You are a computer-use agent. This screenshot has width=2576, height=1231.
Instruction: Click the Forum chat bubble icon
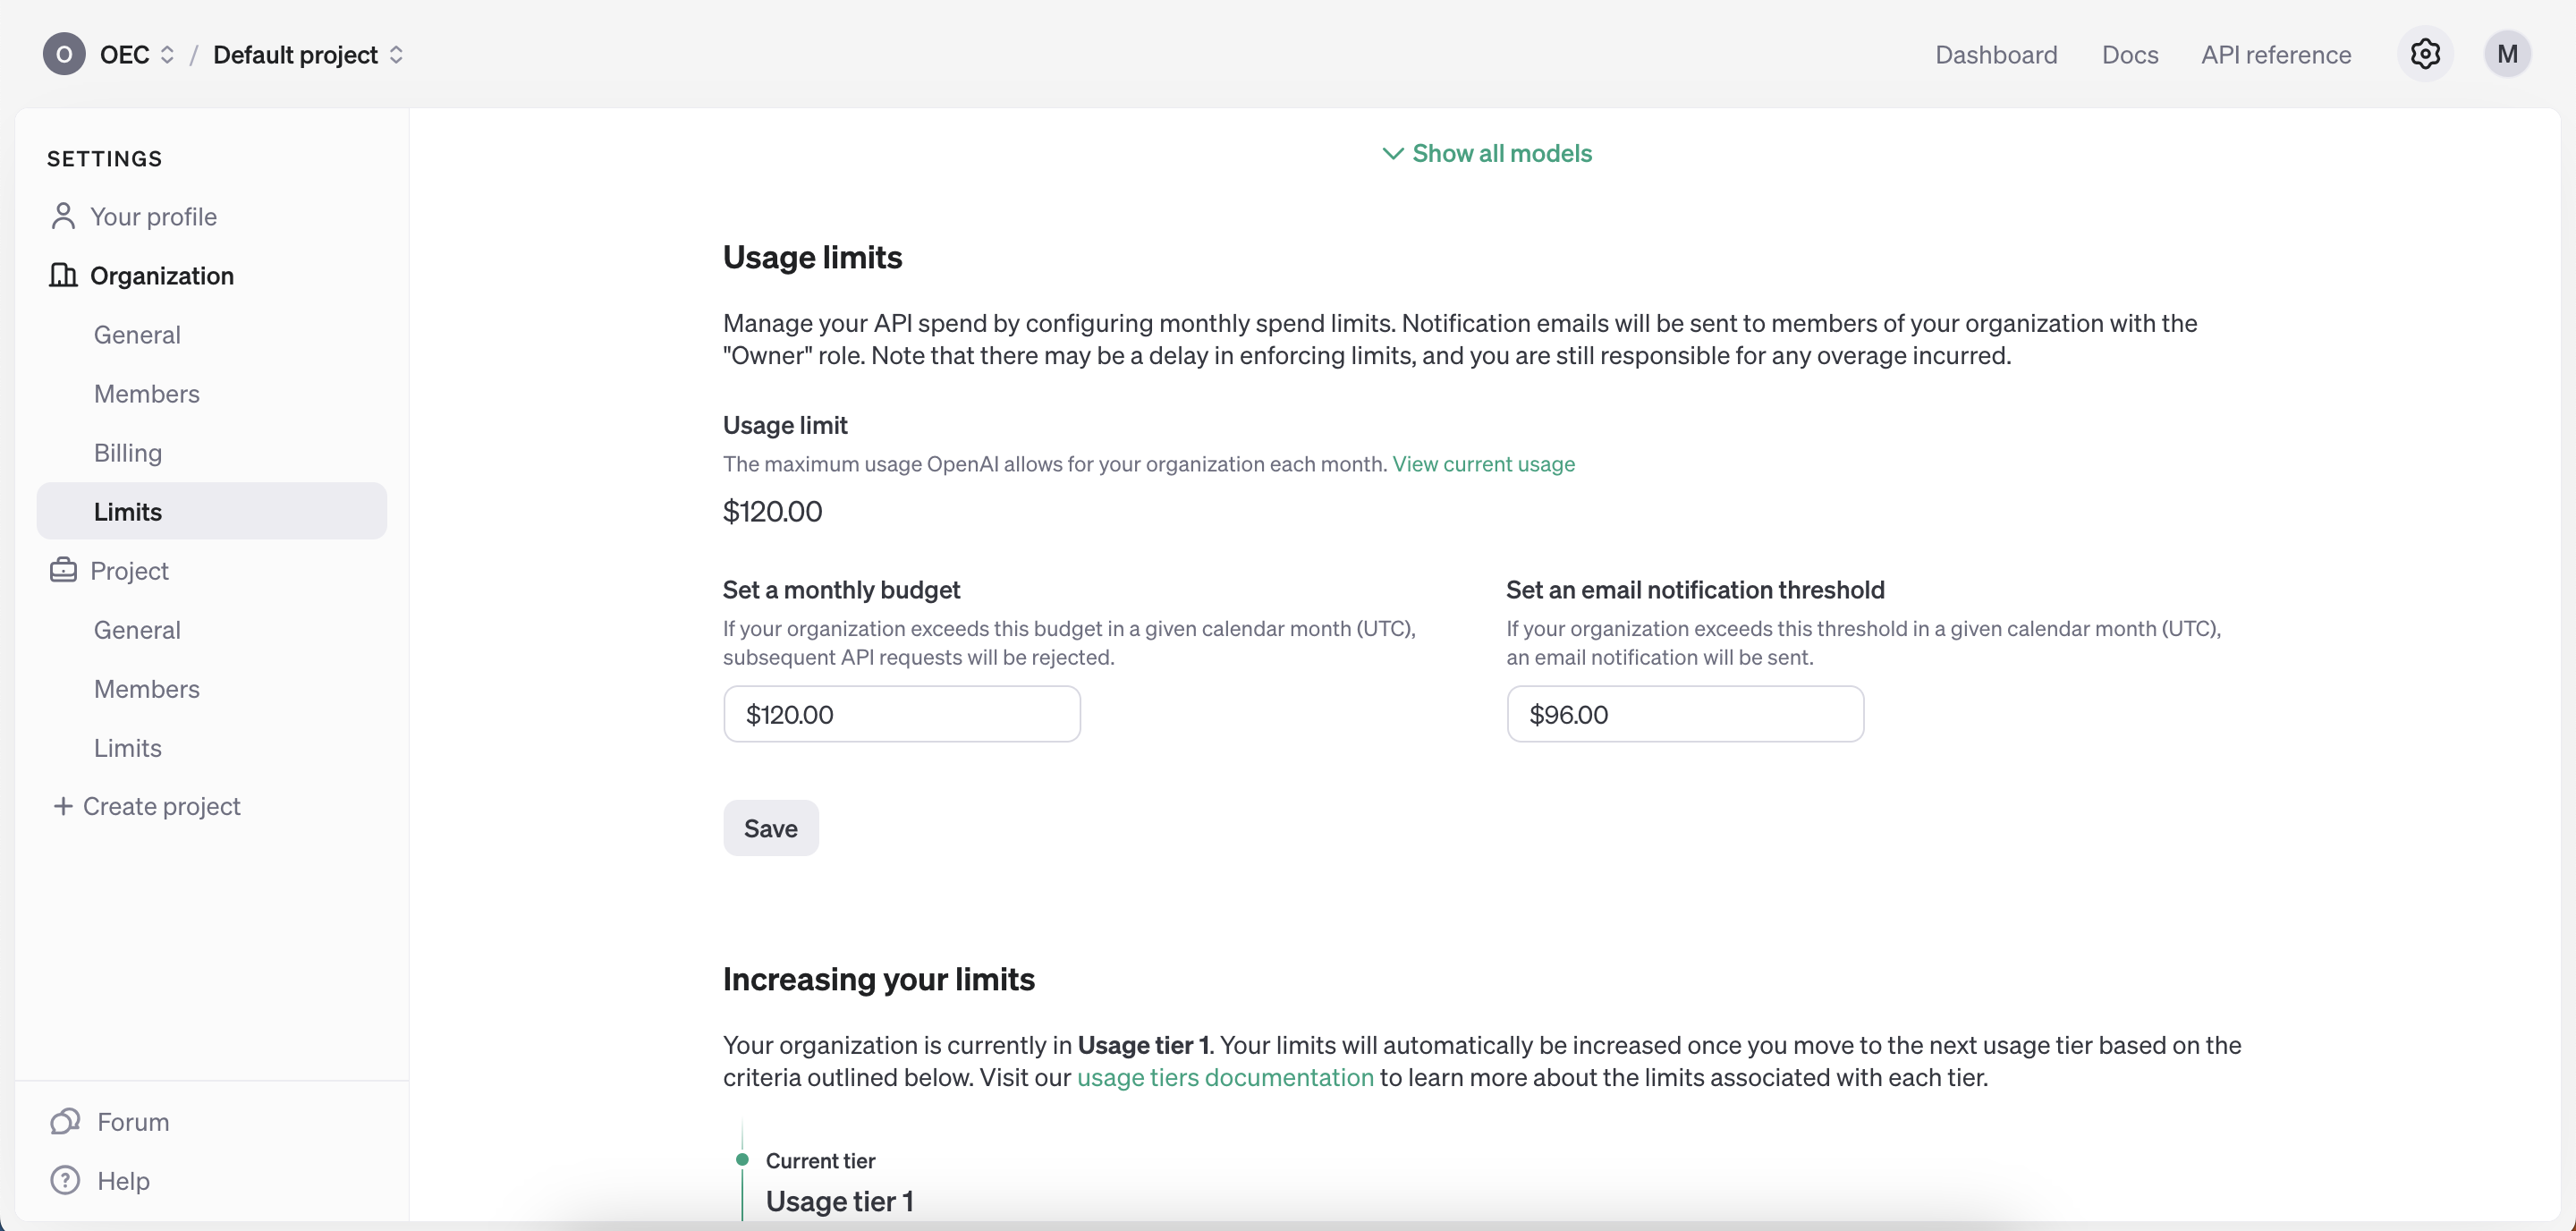65,1121
